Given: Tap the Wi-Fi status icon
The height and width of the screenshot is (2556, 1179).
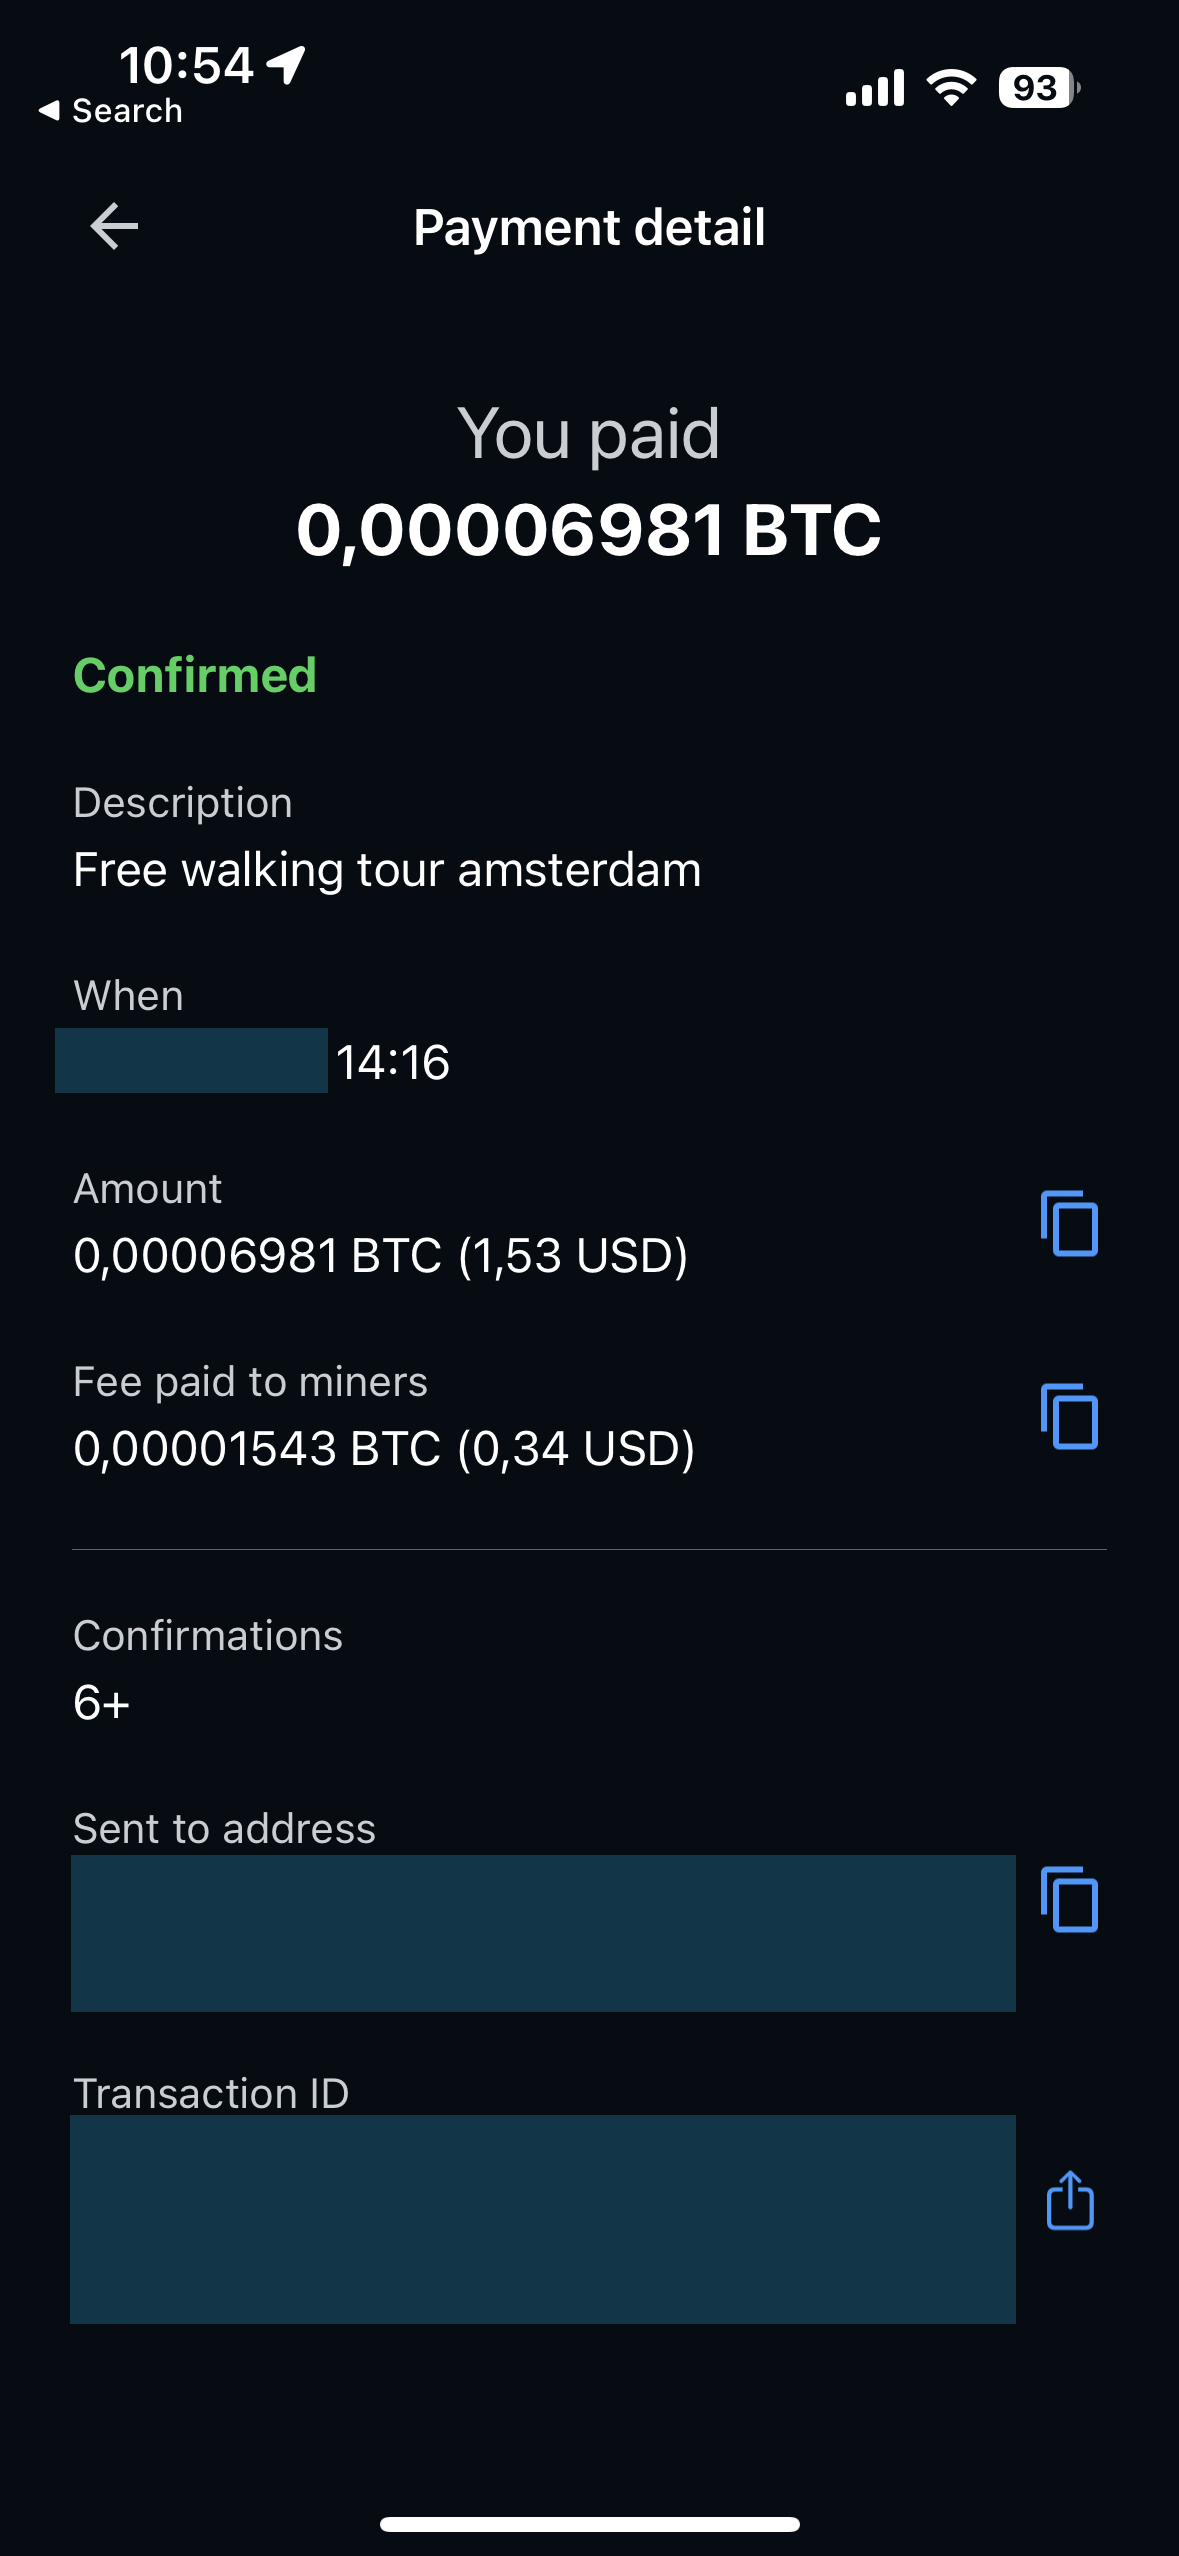Looking at the screenshot, I should click(x=951, y=88).
